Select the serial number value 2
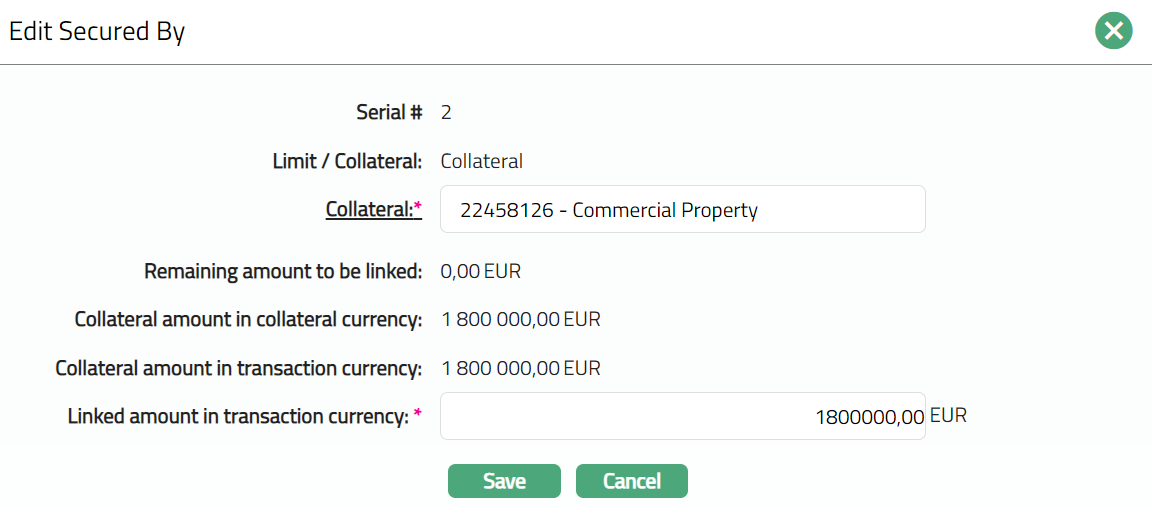This screenshot has width=1152, height=508. coord(446,112)
